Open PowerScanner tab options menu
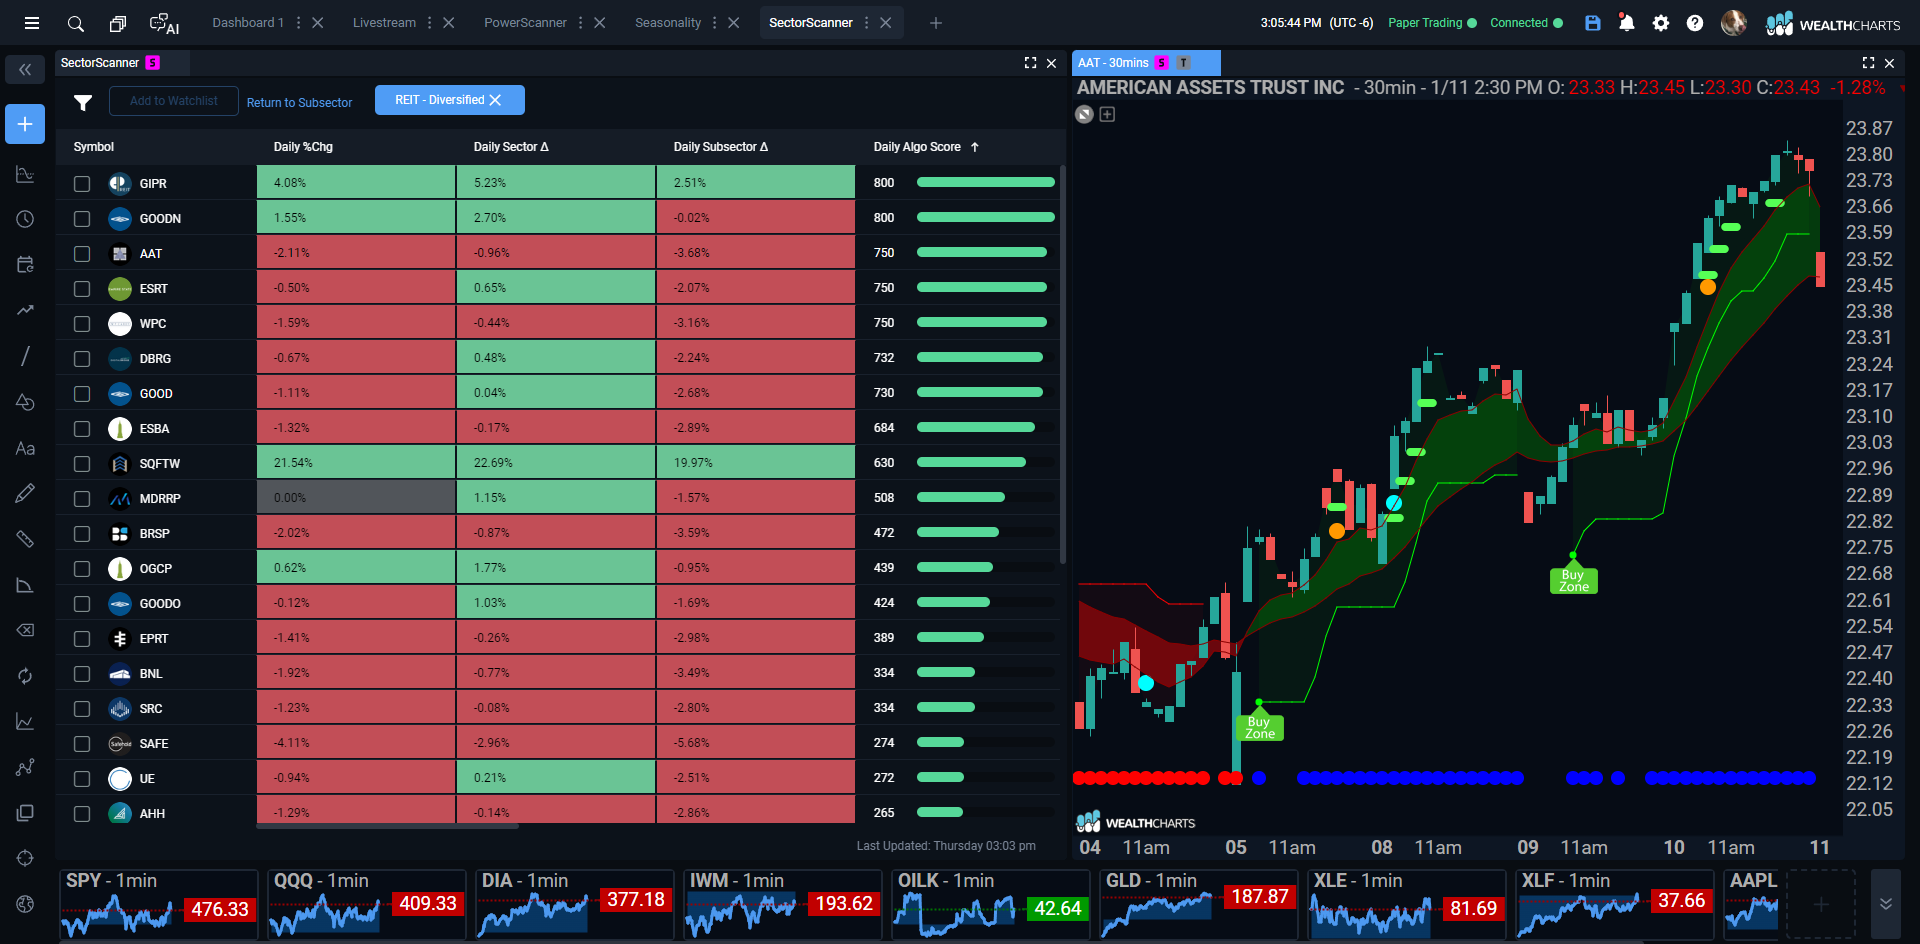This screenshot has height=944, width=1920. [x=580, y=23]
